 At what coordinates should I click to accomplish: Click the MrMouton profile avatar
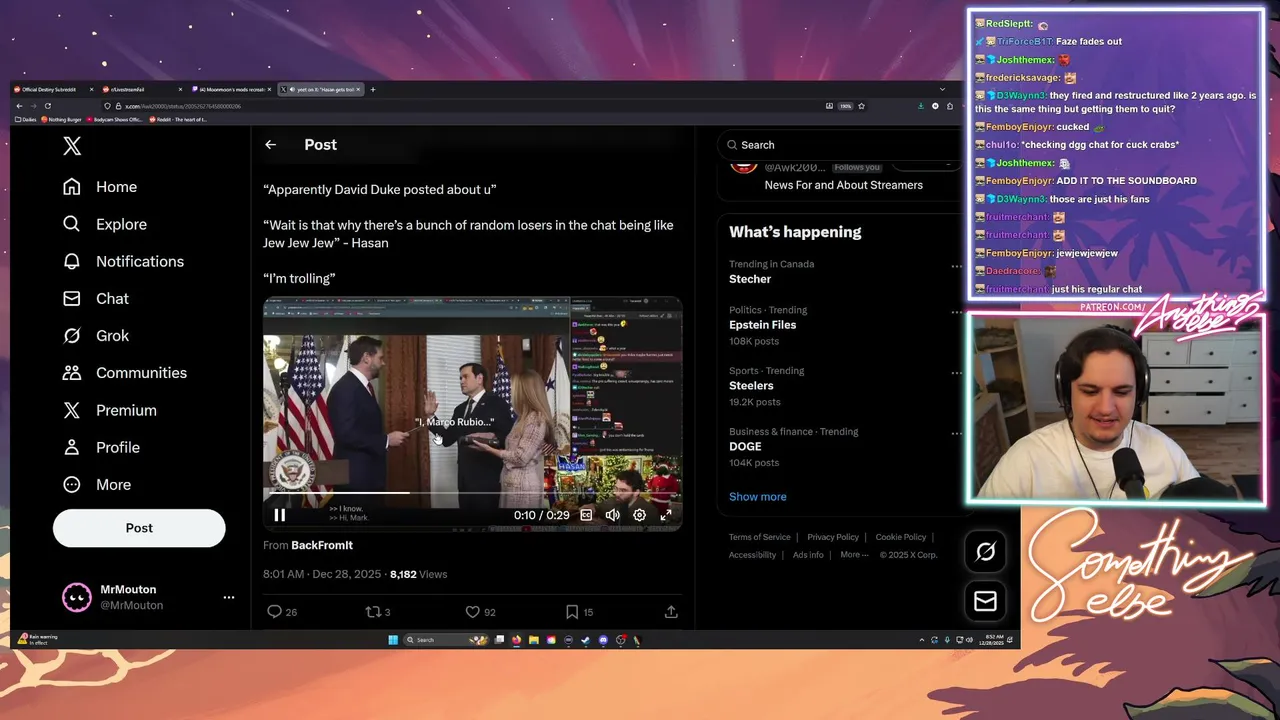(77, 597)
